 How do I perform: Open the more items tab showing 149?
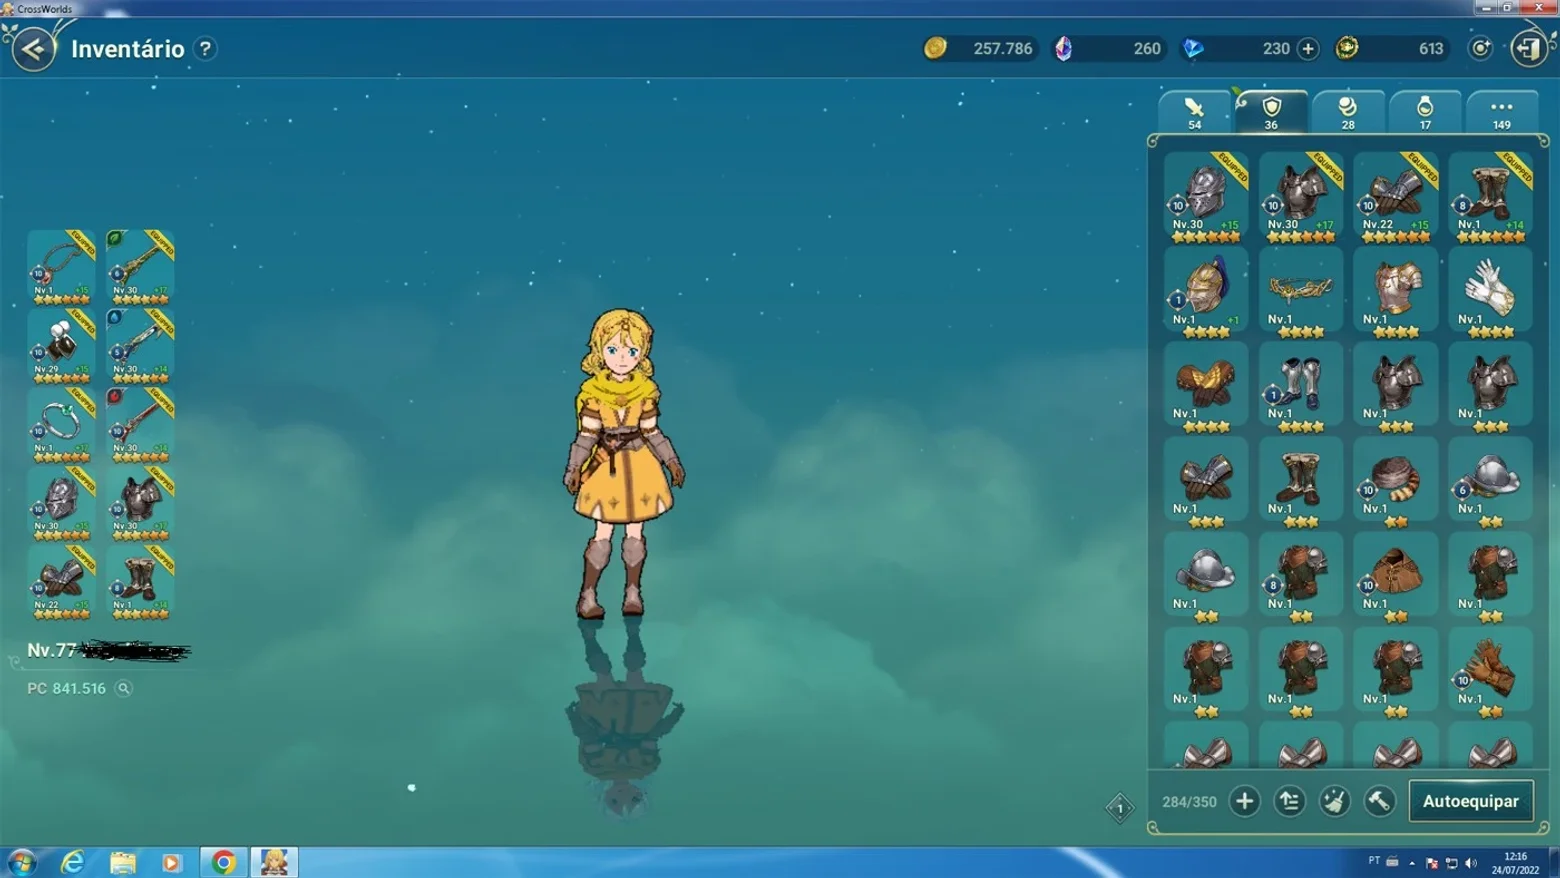pyautogui.click(x=1502, y=112)
